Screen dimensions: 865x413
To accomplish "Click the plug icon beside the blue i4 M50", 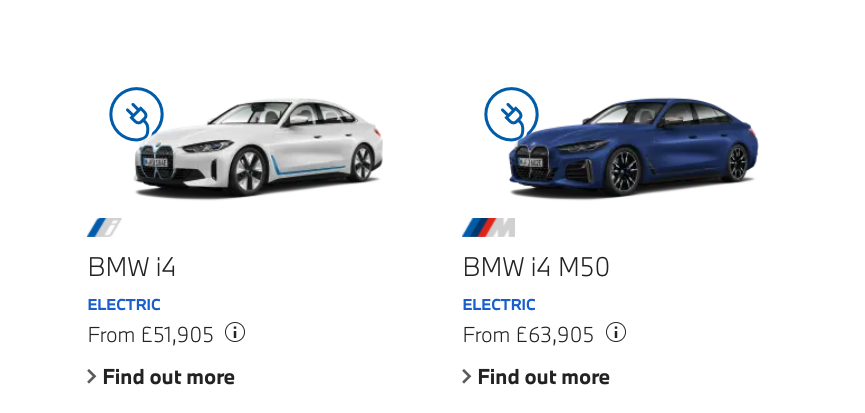I will click(x=511, y=114).
